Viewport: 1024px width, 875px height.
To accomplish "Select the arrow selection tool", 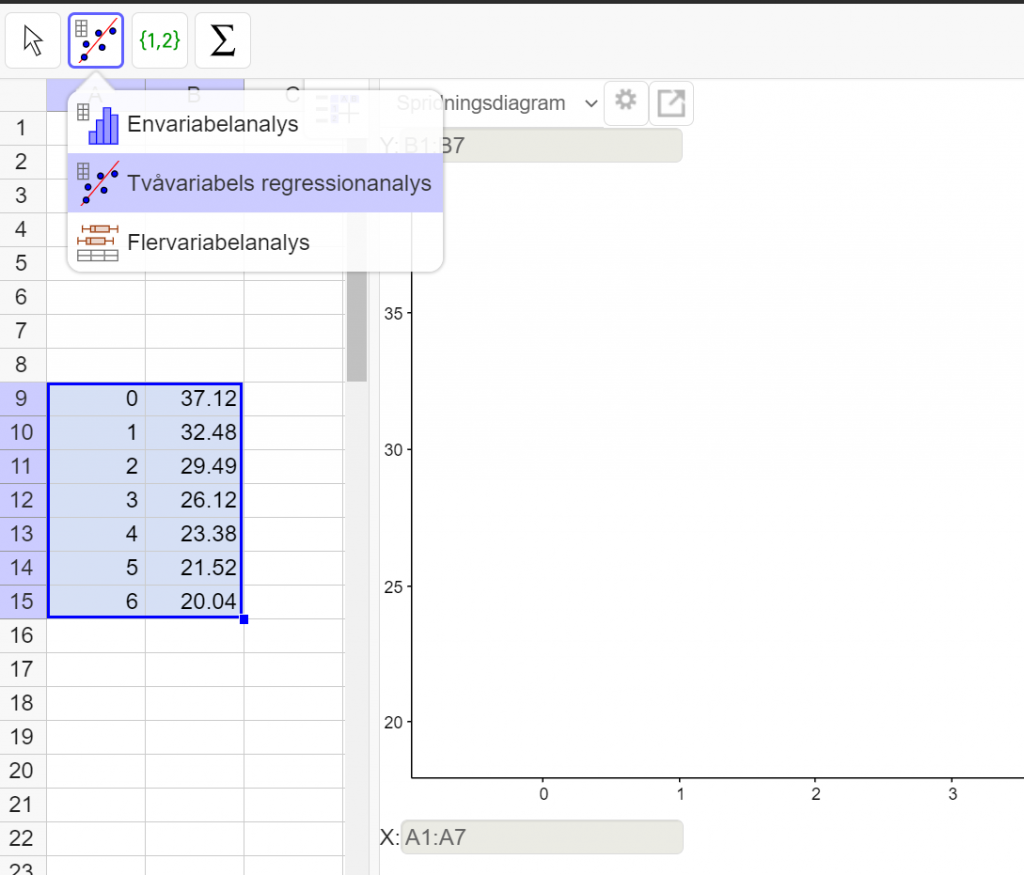I will tap(32, 40).
